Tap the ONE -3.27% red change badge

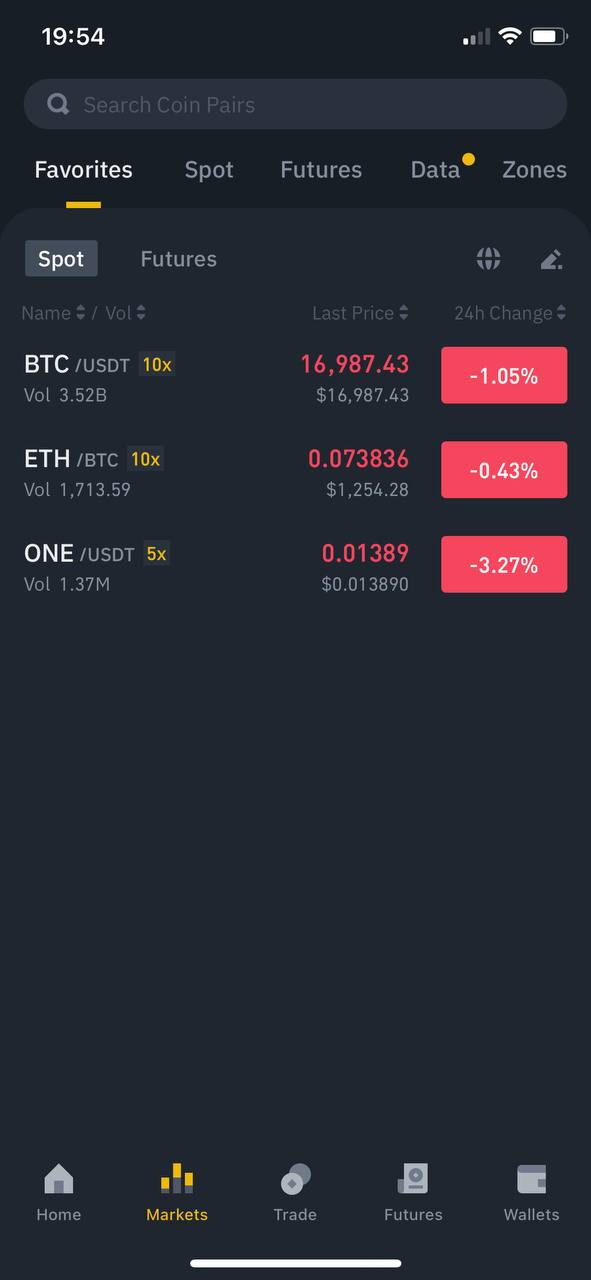tap(504, 565)
